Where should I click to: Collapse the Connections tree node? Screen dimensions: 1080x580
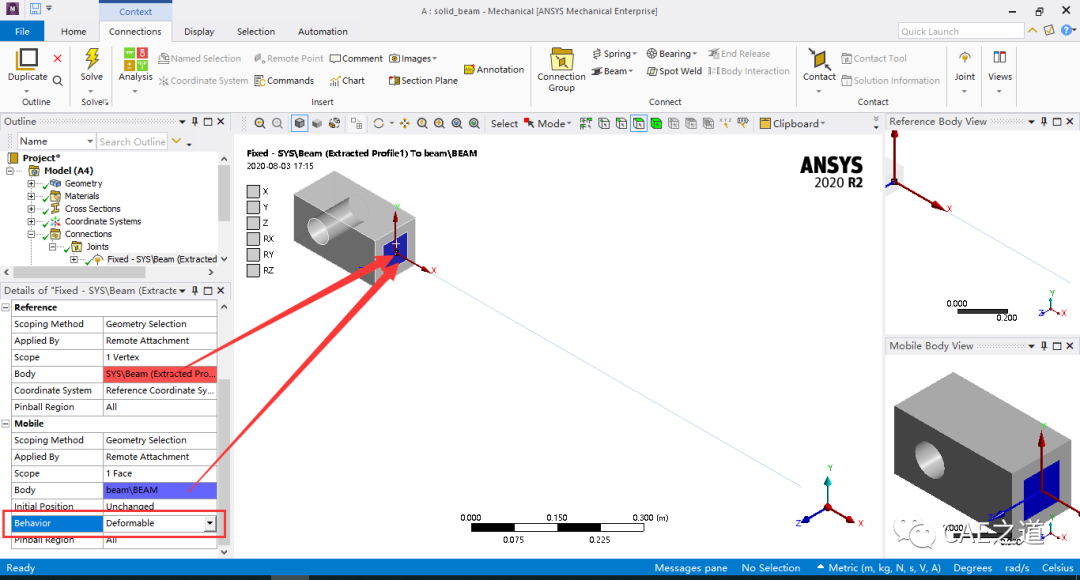pyautogui.click(x=31, y=234)
